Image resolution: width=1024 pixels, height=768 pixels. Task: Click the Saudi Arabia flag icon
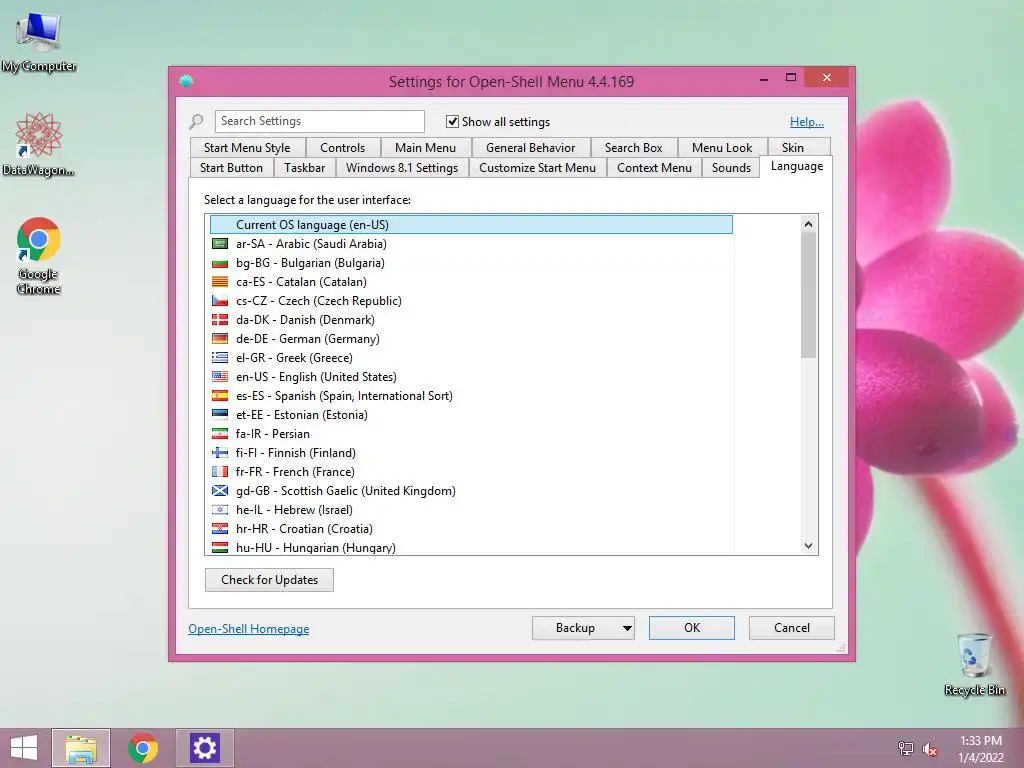click(220, 244)
